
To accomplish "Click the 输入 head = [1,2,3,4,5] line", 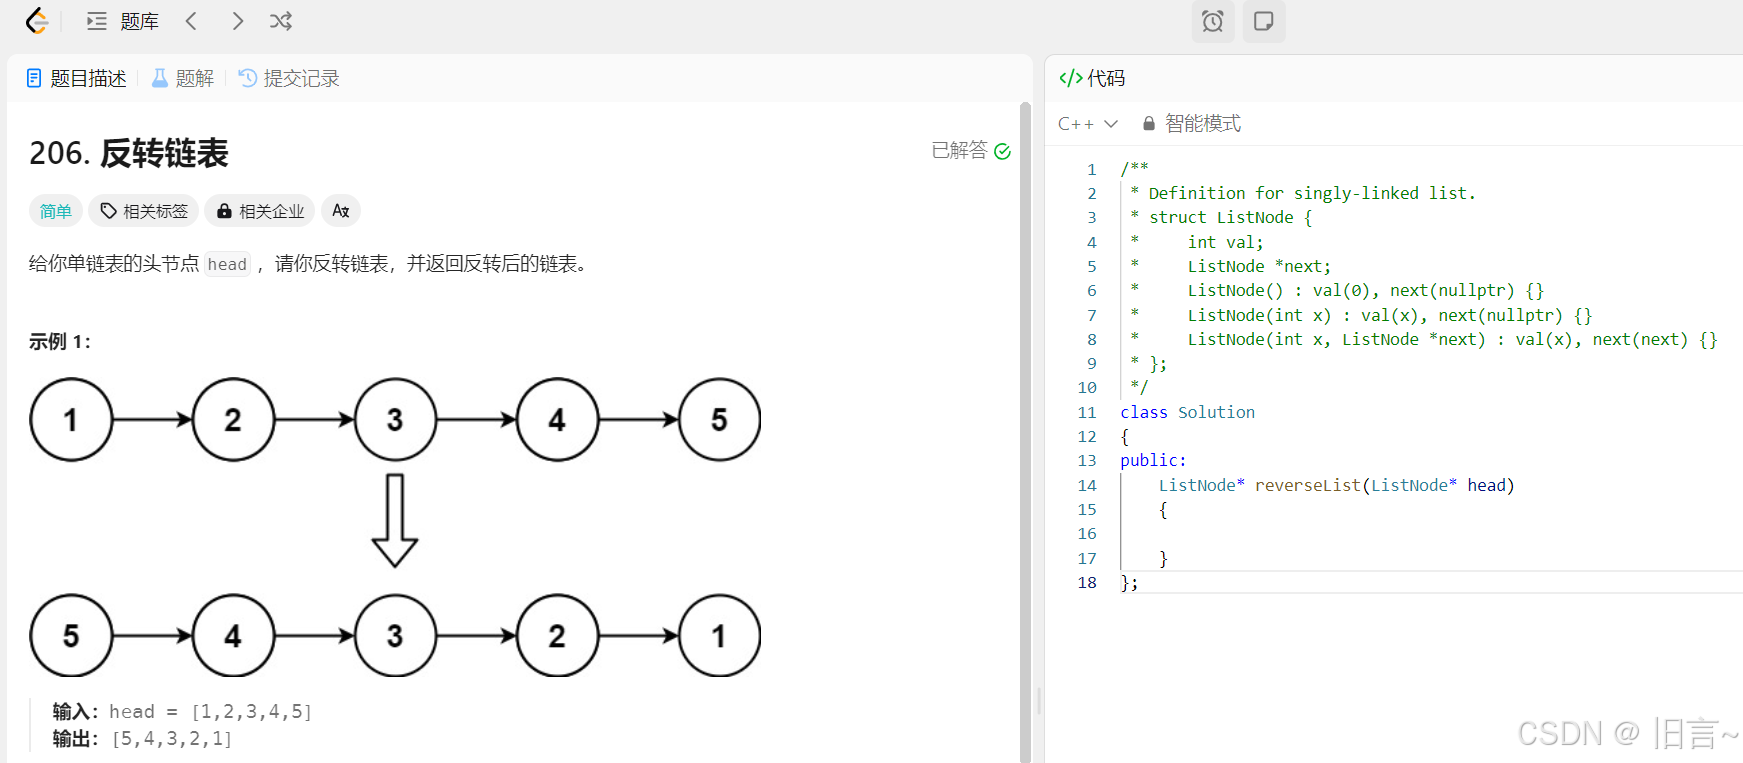I will pyautogui.click(x=182, y=711).
